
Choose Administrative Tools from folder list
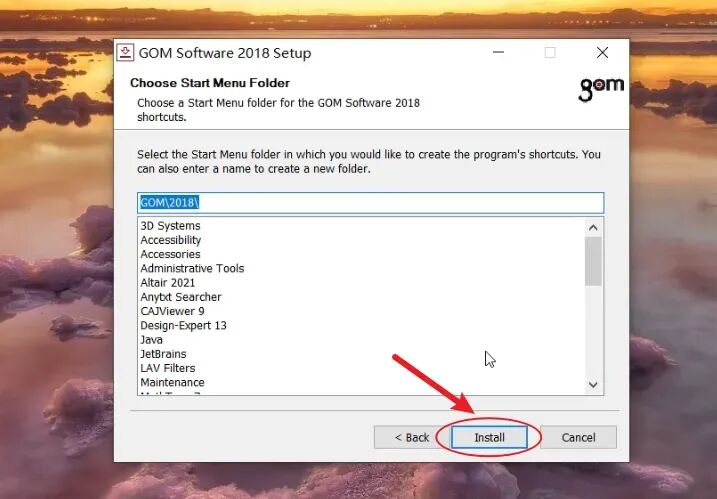pyautogui.click(x=192, y=268)
